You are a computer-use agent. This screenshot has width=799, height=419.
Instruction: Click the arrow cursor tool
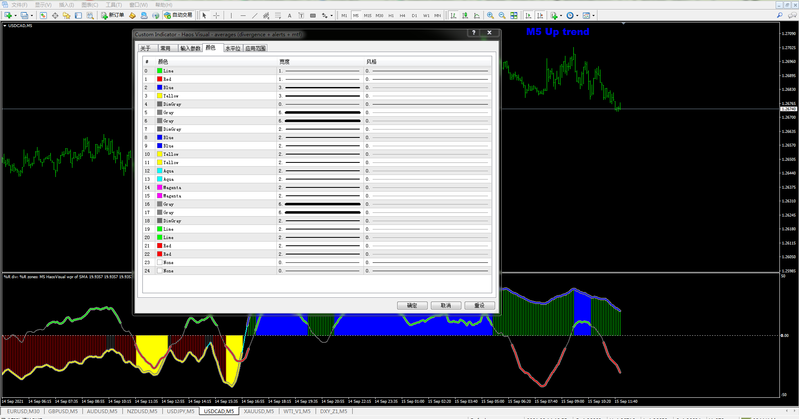pos(205,16)
